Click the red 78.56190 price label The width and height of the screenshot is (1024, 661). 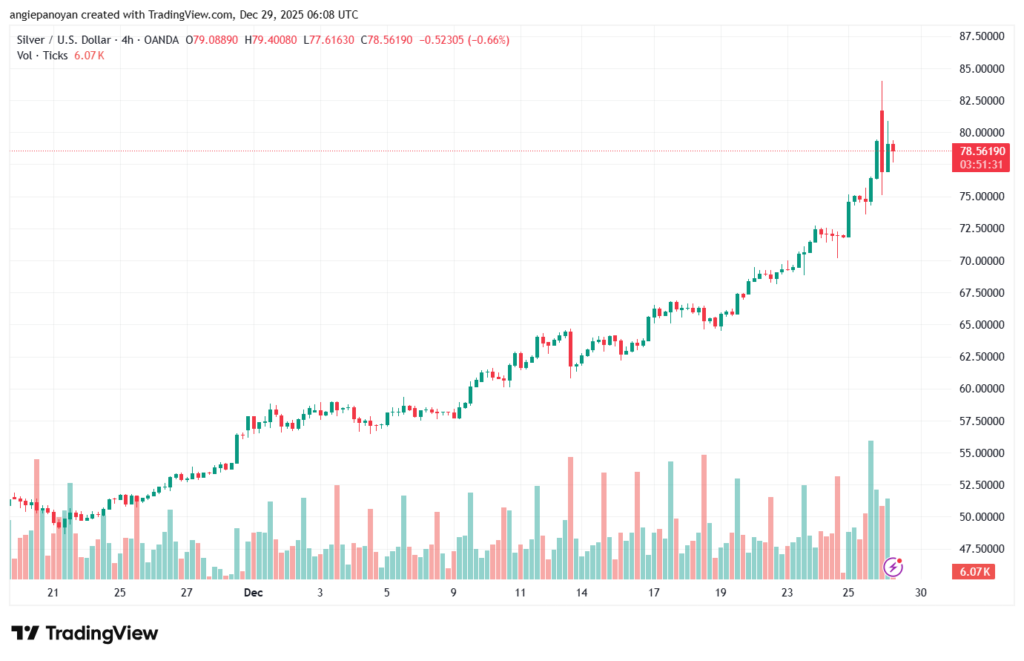(981, 150)
